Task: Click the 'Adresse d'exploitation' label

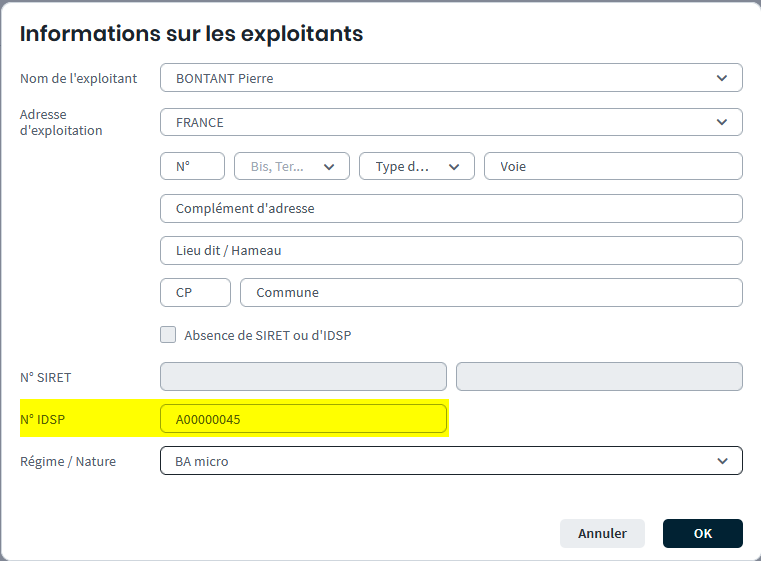Action: tap(61, 122)
